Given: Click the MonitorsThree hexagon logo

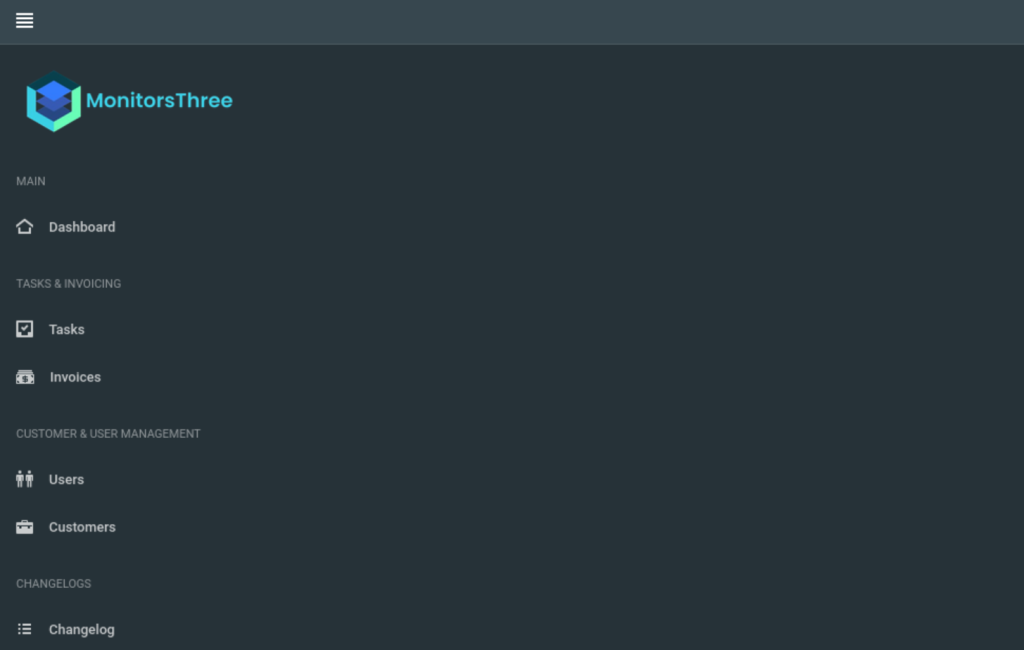Looking at the screenshot, I should (54, 101).
